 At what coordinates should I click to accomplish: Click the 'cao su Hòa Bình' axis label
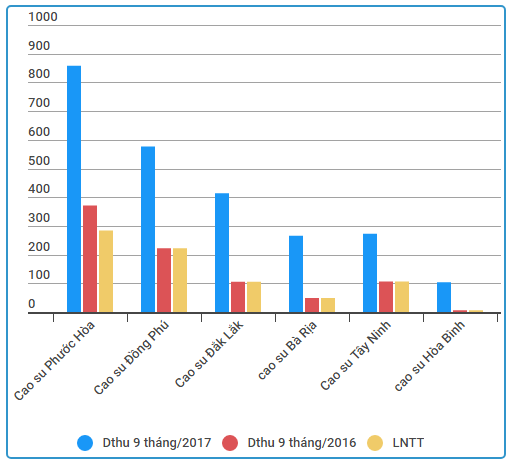coord(429,356)
